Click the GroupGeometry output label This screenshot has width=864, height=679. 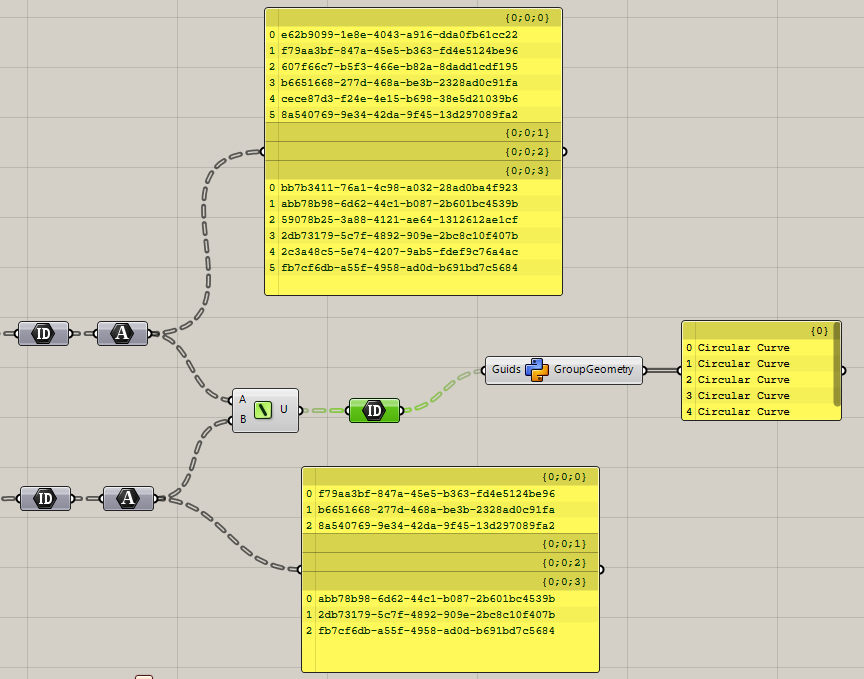tap(593, 369)
